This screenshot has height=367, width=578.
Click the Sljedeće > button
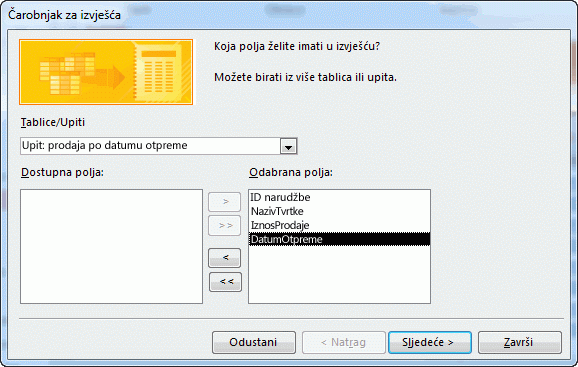tap(429, 342)
